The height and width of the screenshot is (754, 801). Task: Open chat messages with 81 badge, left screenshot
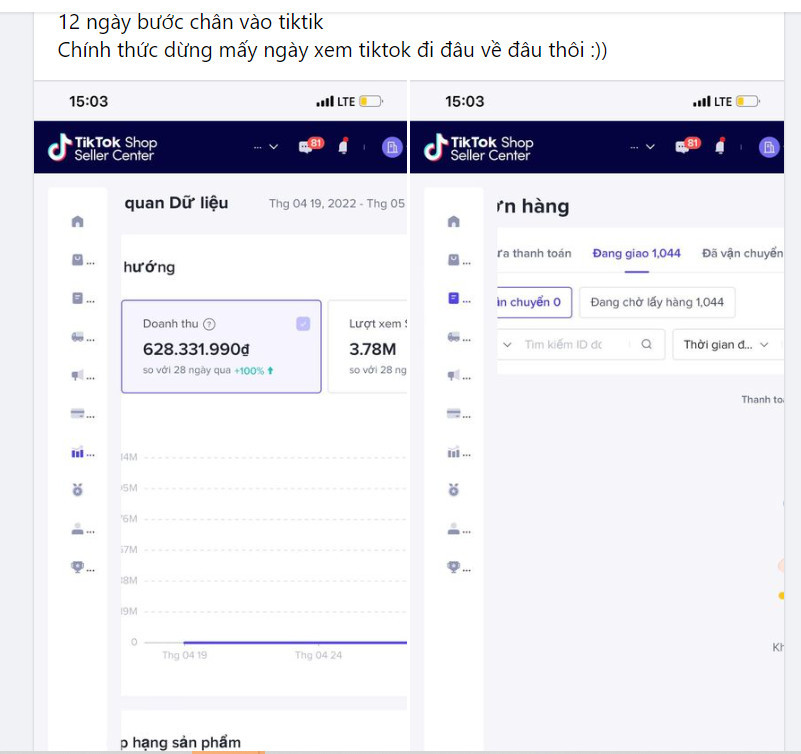point(311,146)
